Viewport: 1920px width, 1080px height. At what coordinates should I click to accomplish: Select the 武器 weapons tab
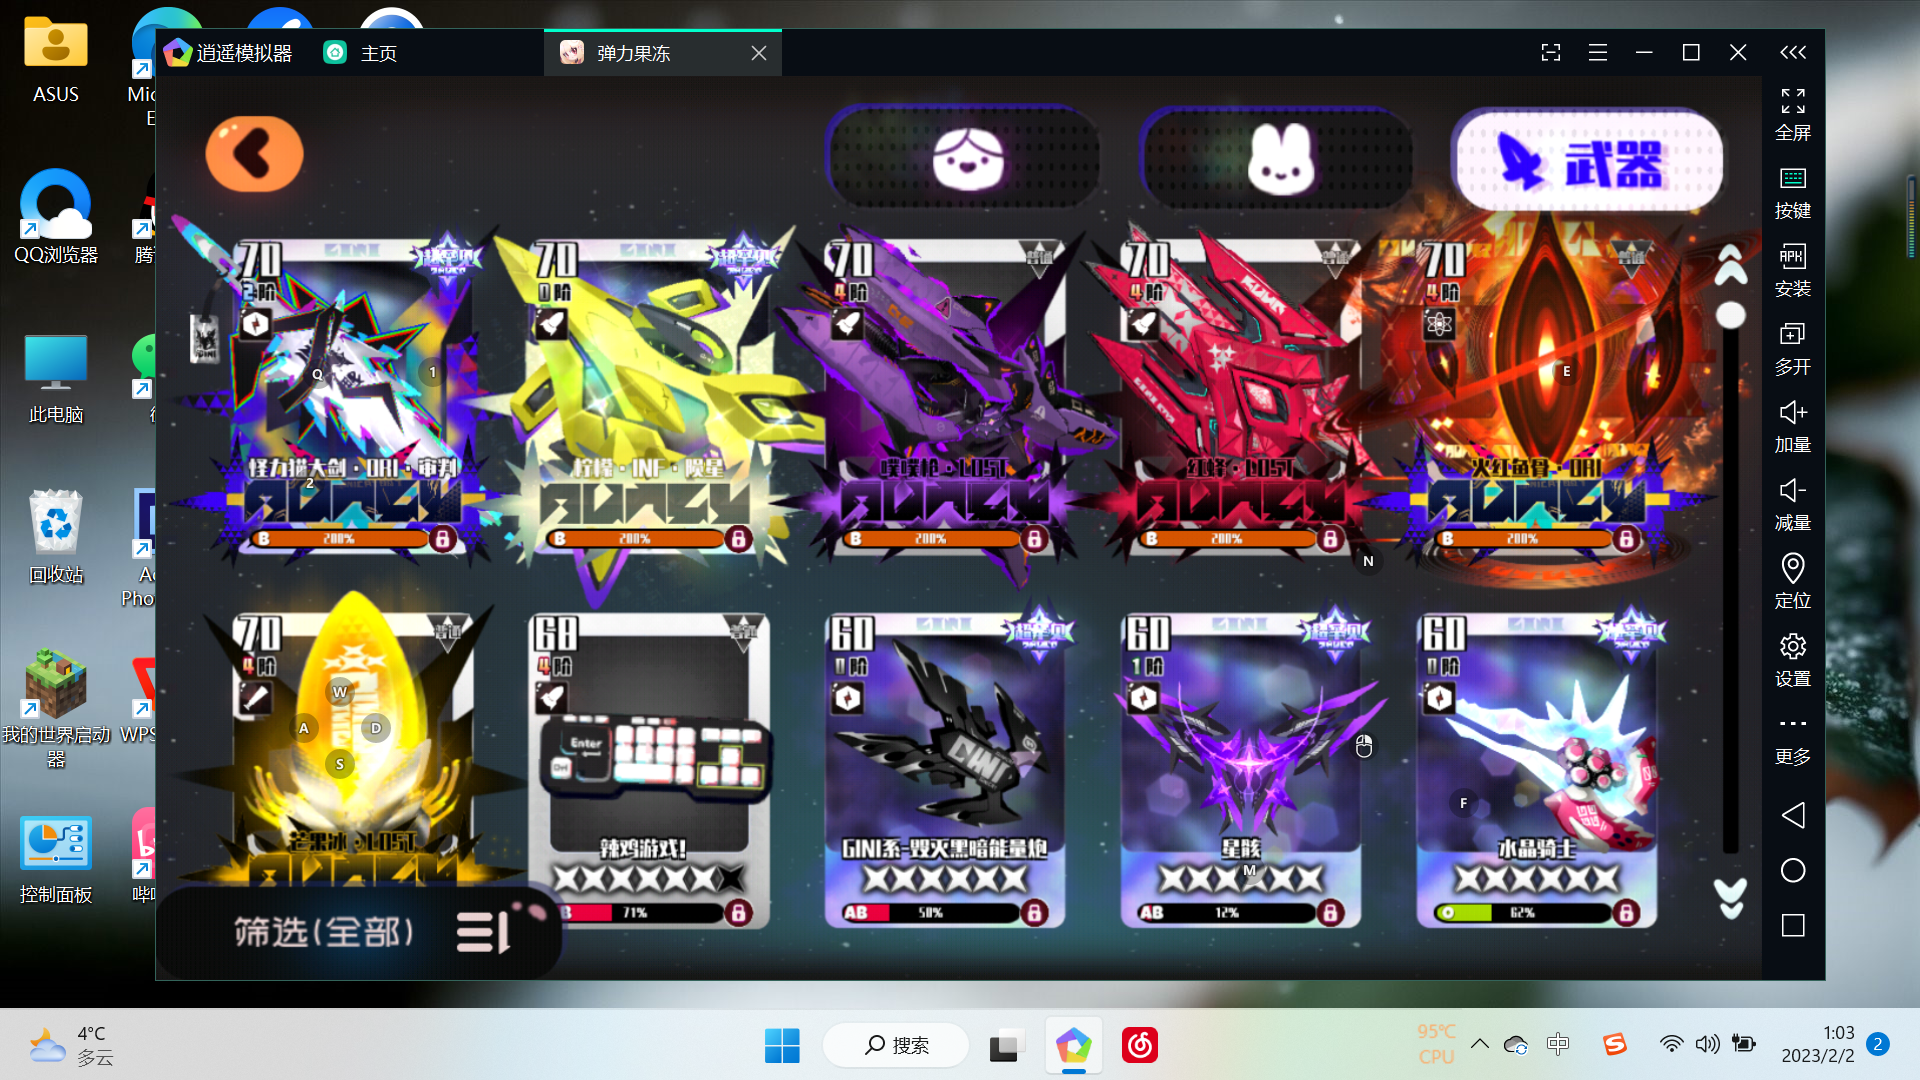click(x=1588, y=160)
